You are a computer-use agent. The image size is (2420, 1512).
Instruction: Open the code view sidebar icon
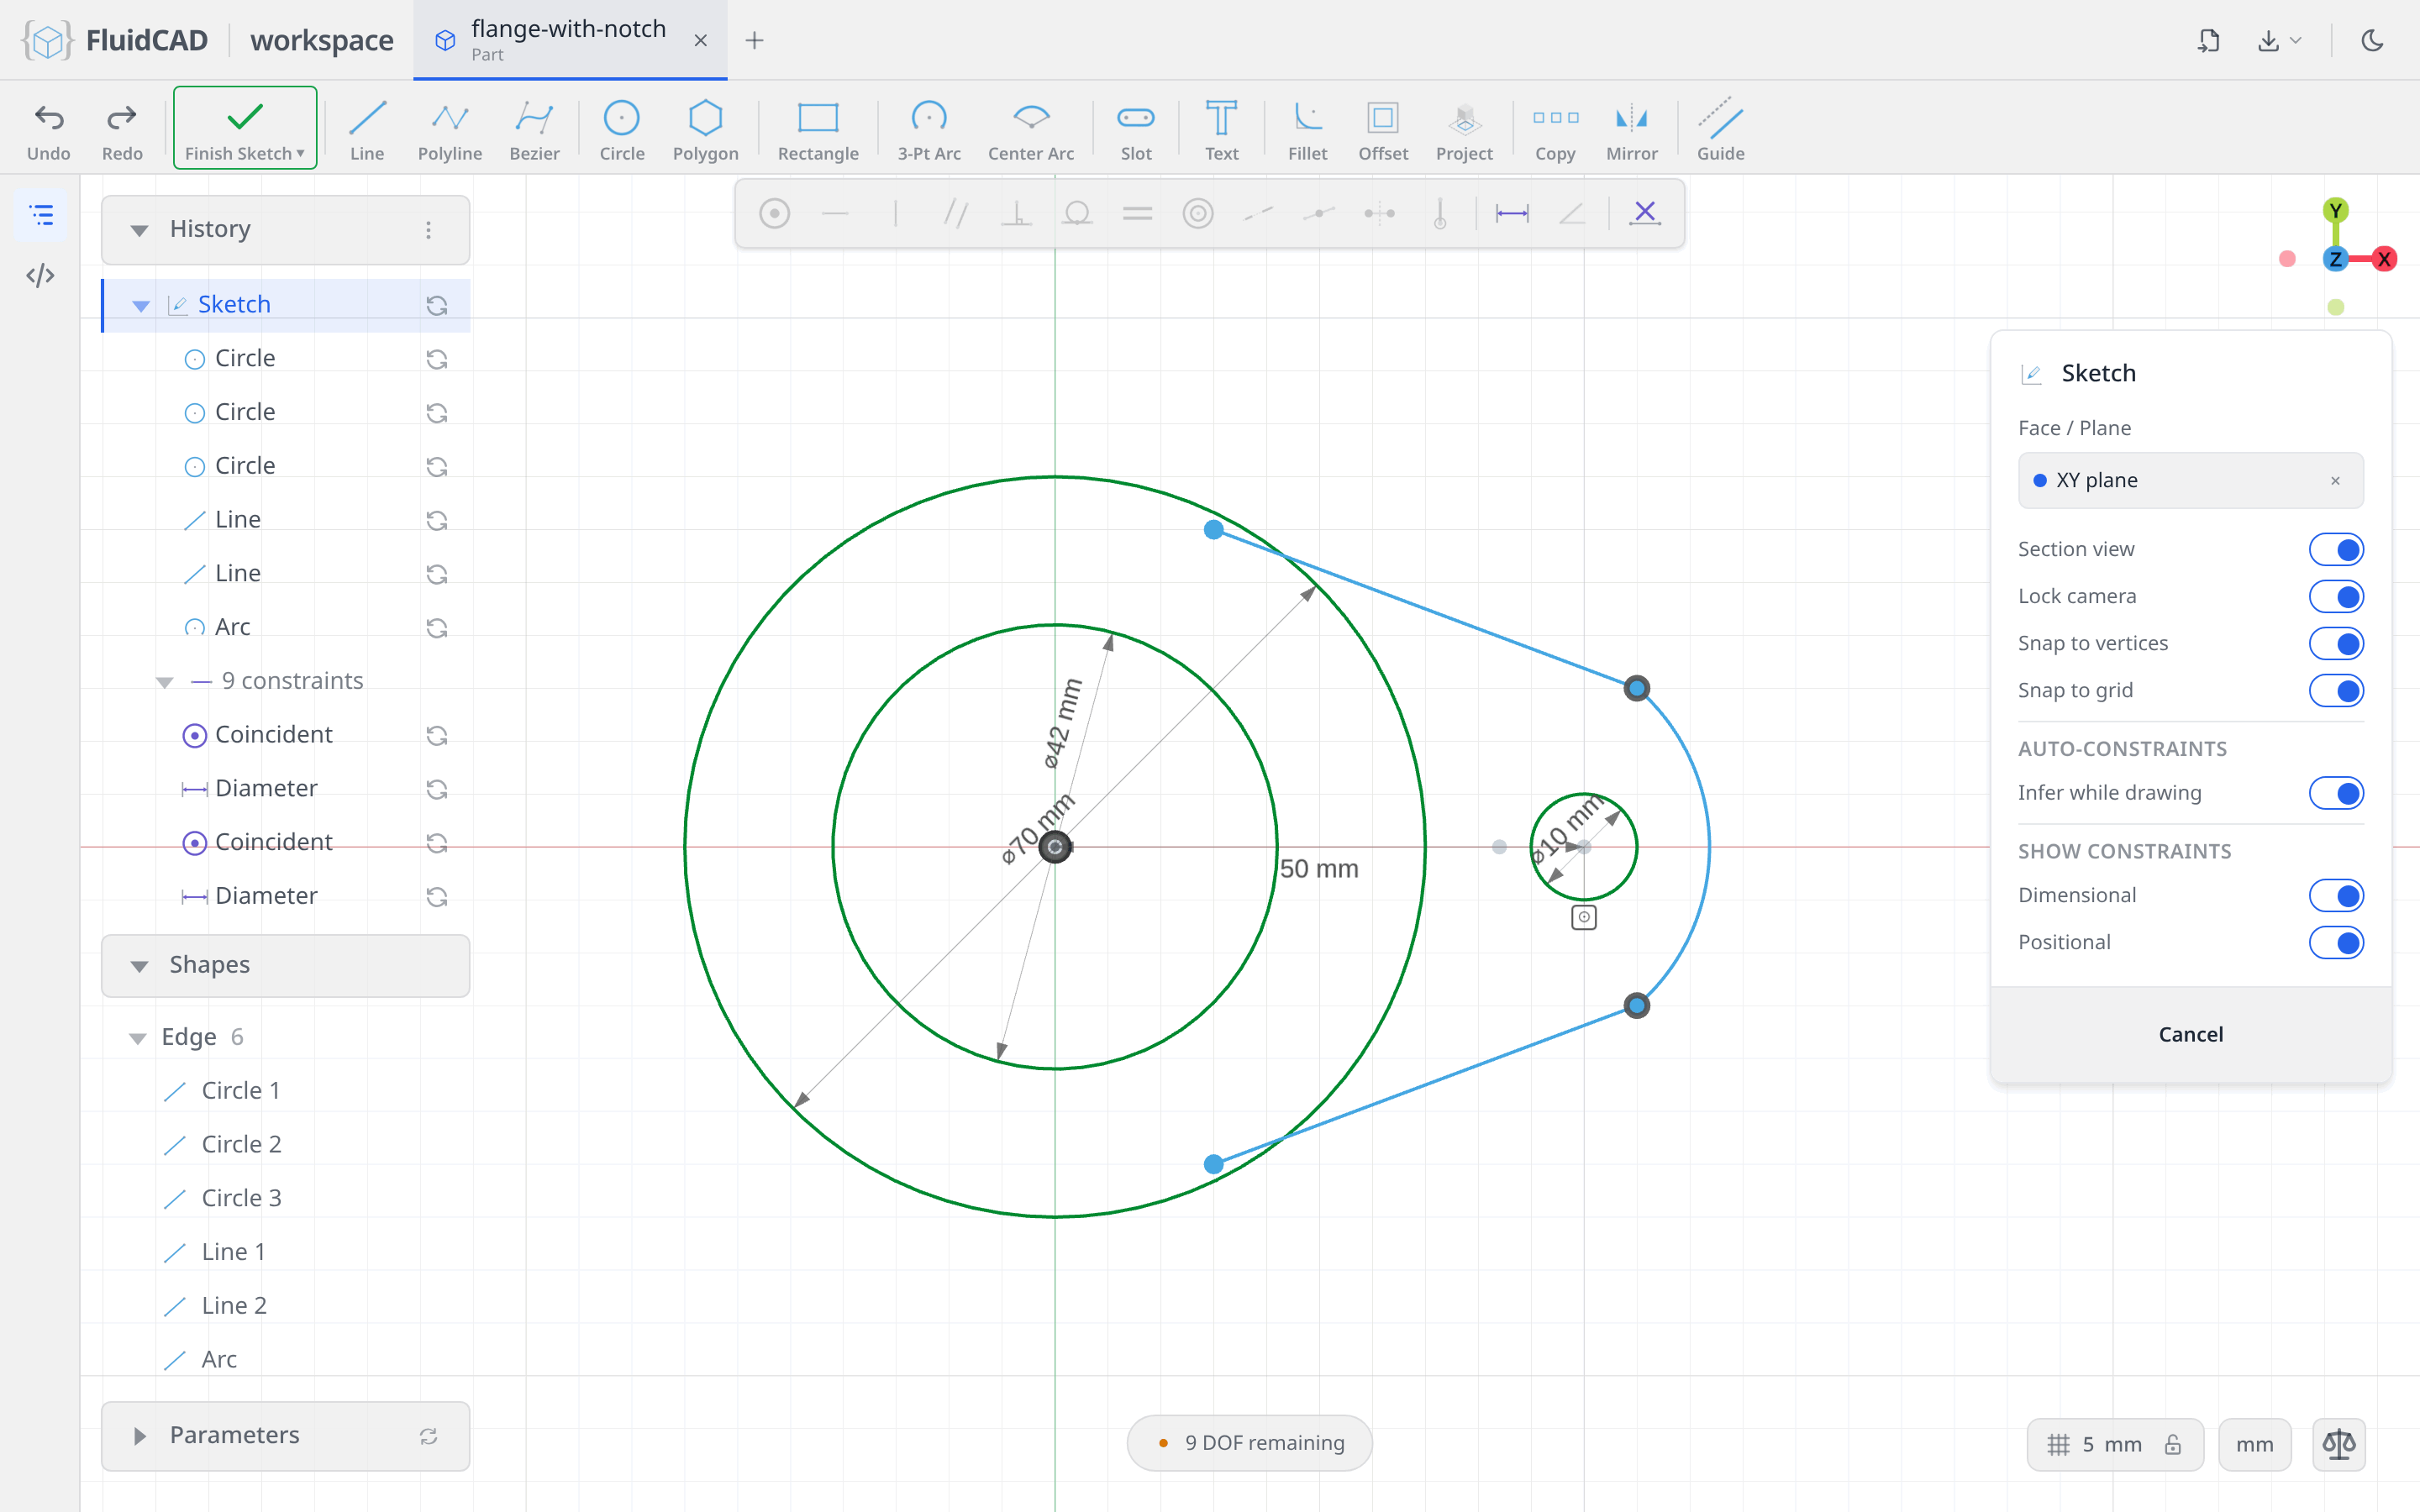(41, 275)
